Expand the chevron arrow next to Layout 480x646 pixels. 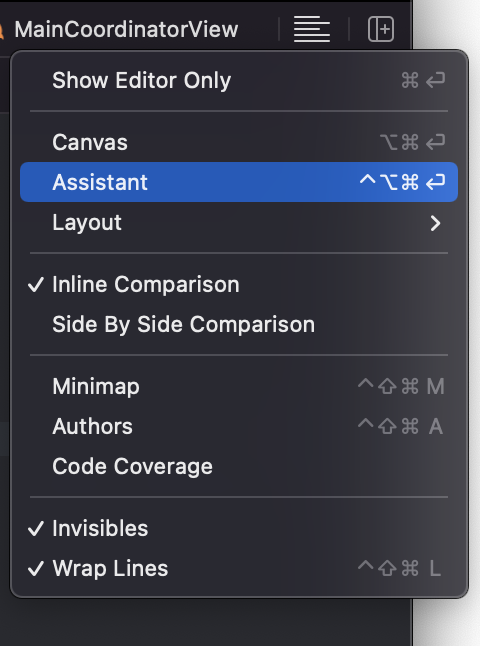point(435,223)
